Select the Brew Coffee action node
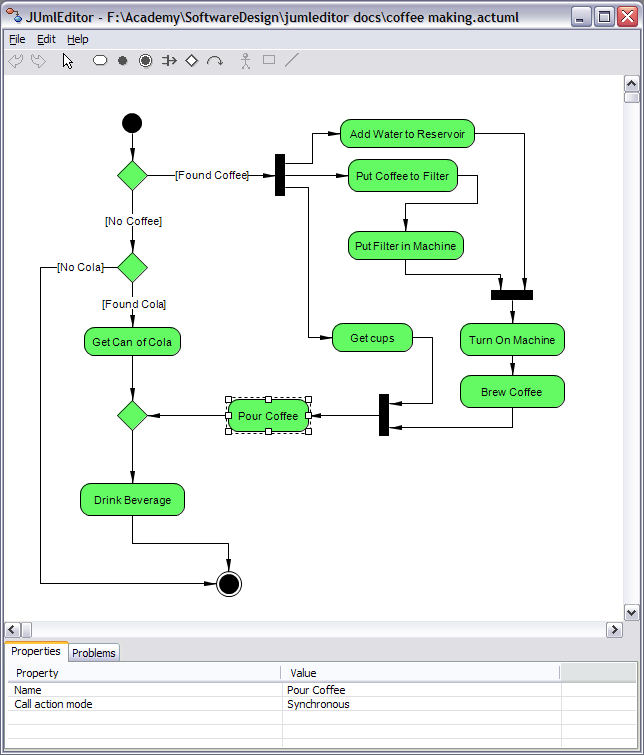This screenshot has width=644, height=755. pyautogui.click(x=512, y=392)
